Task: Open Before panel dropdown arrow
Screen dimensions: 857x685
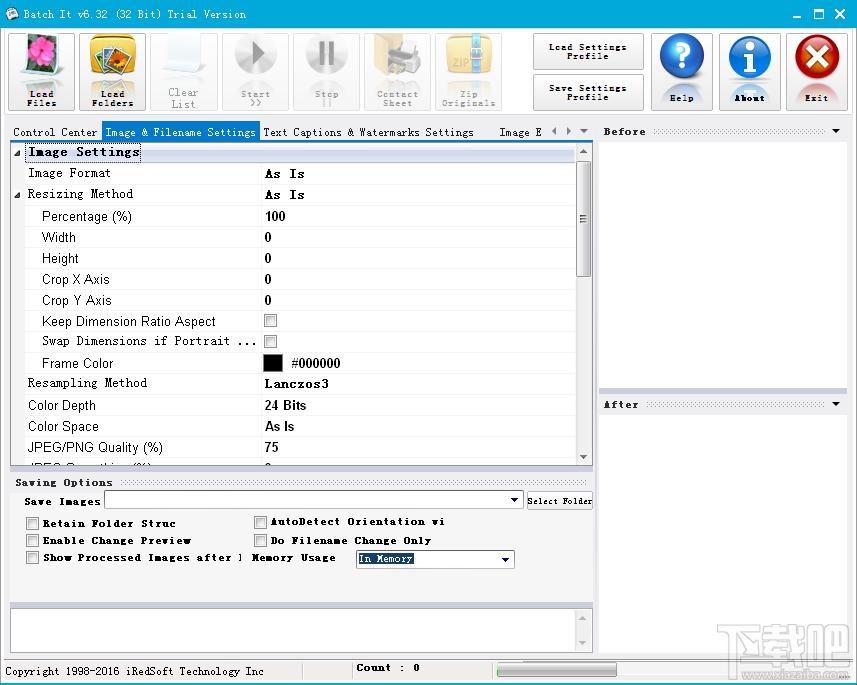Action: point(836,131)
